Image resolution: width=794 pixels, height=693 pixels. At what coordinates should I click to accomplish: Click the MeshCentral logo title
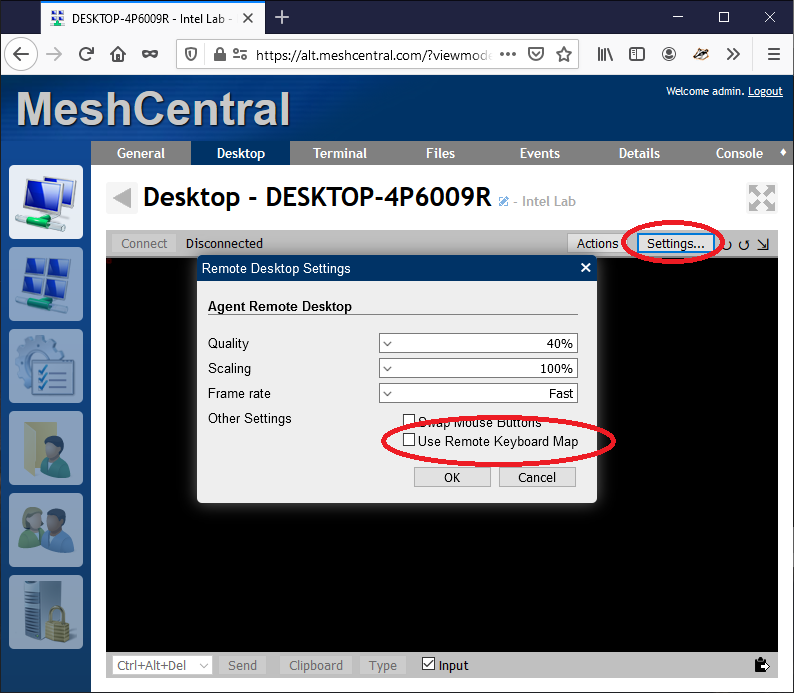pyautogui.click(x=153, y=109)
